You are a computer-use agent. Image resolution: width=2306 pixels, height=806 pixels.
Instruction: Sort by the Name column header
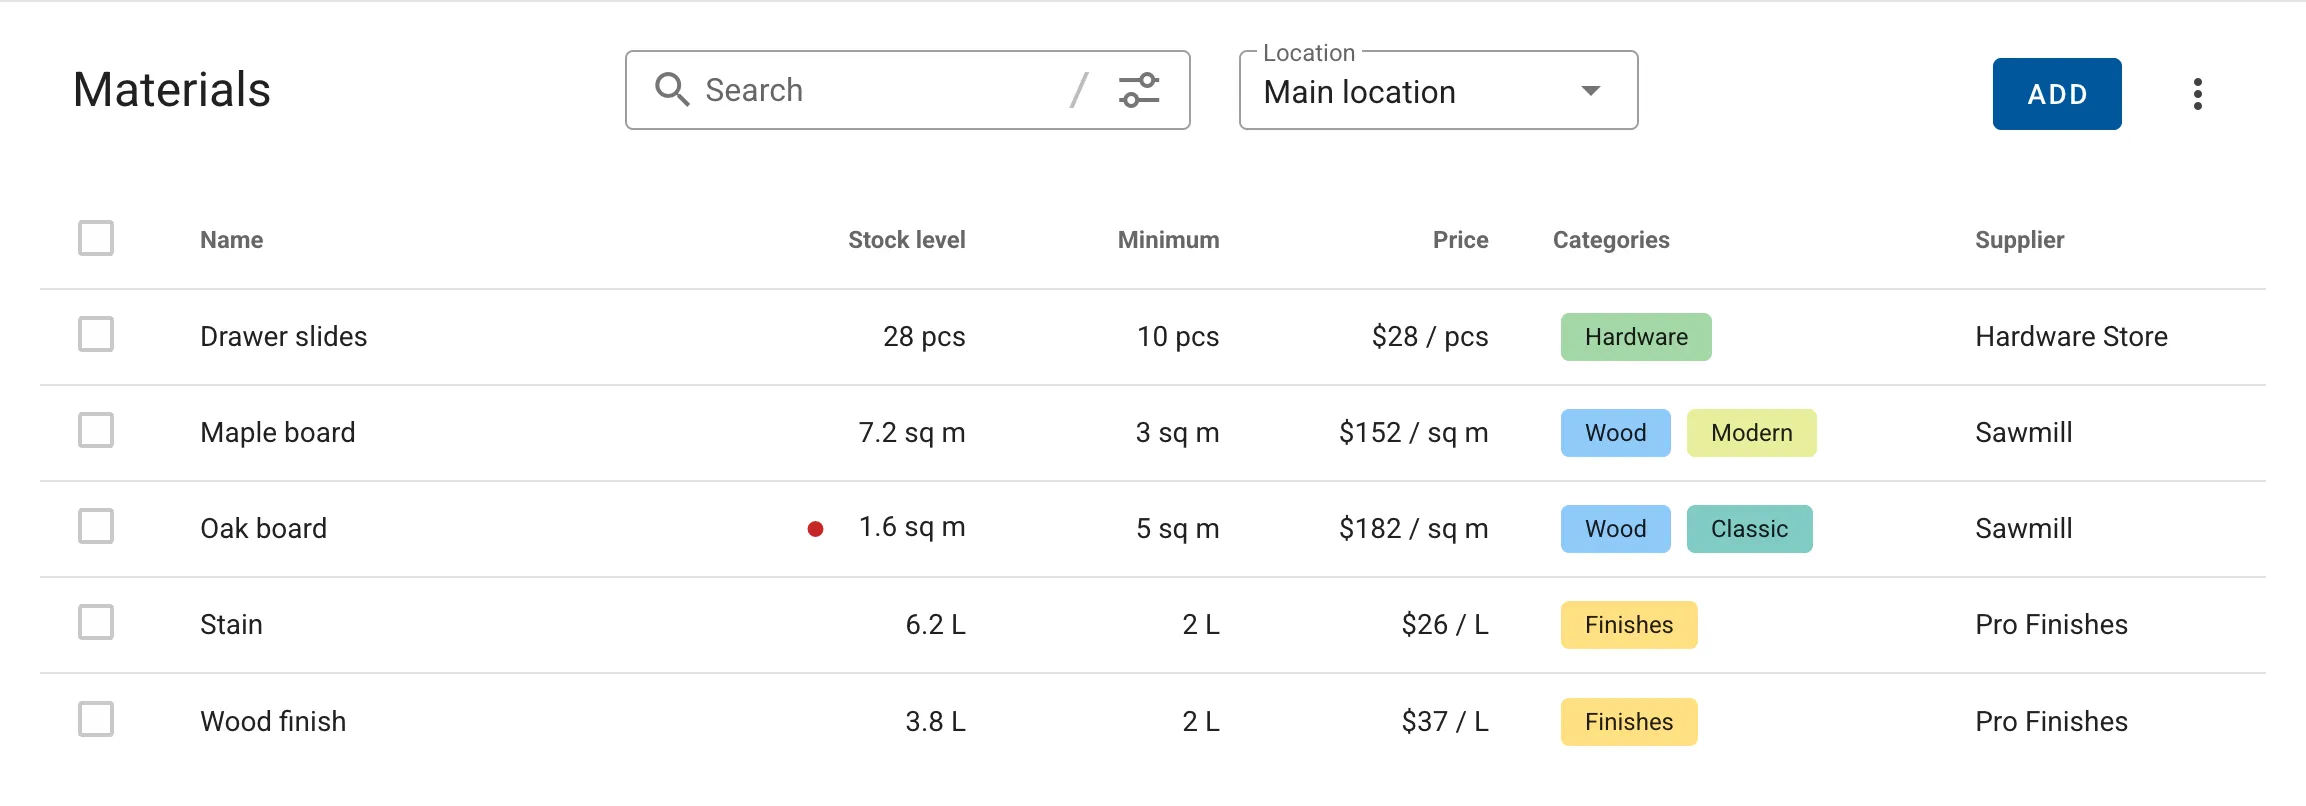231,240
